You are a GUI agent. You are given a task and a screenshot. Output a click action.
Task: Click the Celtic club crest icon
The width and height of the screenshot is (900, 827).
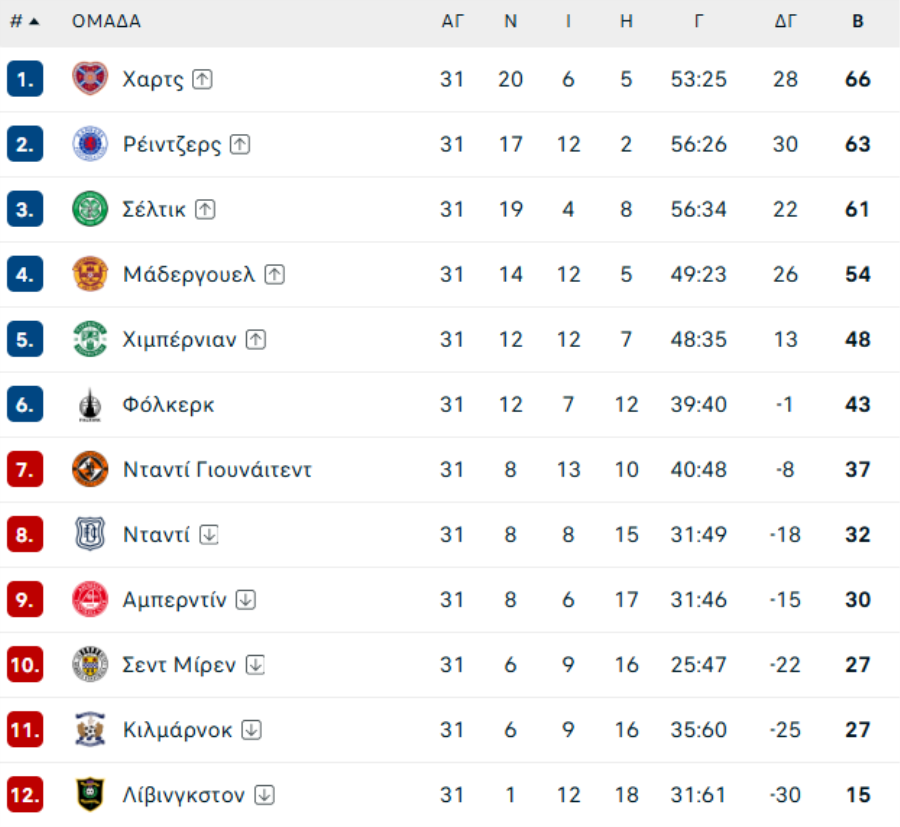coord(90,209)
